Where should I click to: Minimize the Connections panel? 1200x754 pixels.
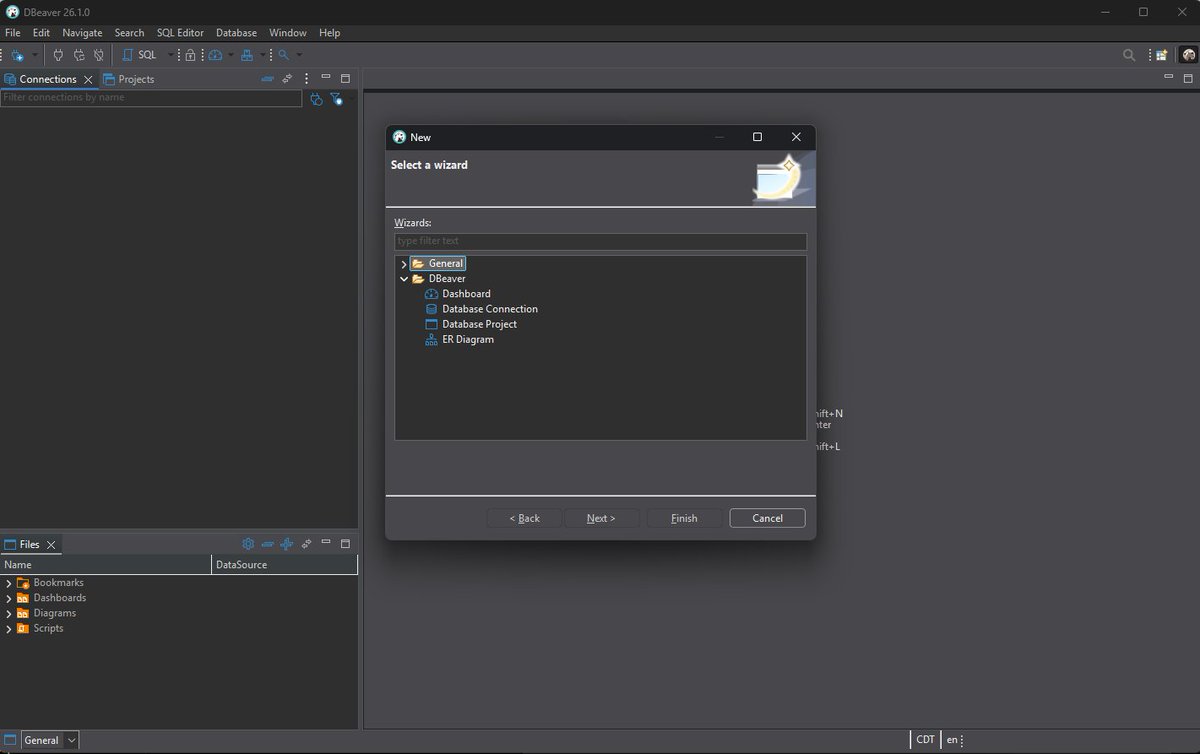pyautogui.click(x=326, y=78)
